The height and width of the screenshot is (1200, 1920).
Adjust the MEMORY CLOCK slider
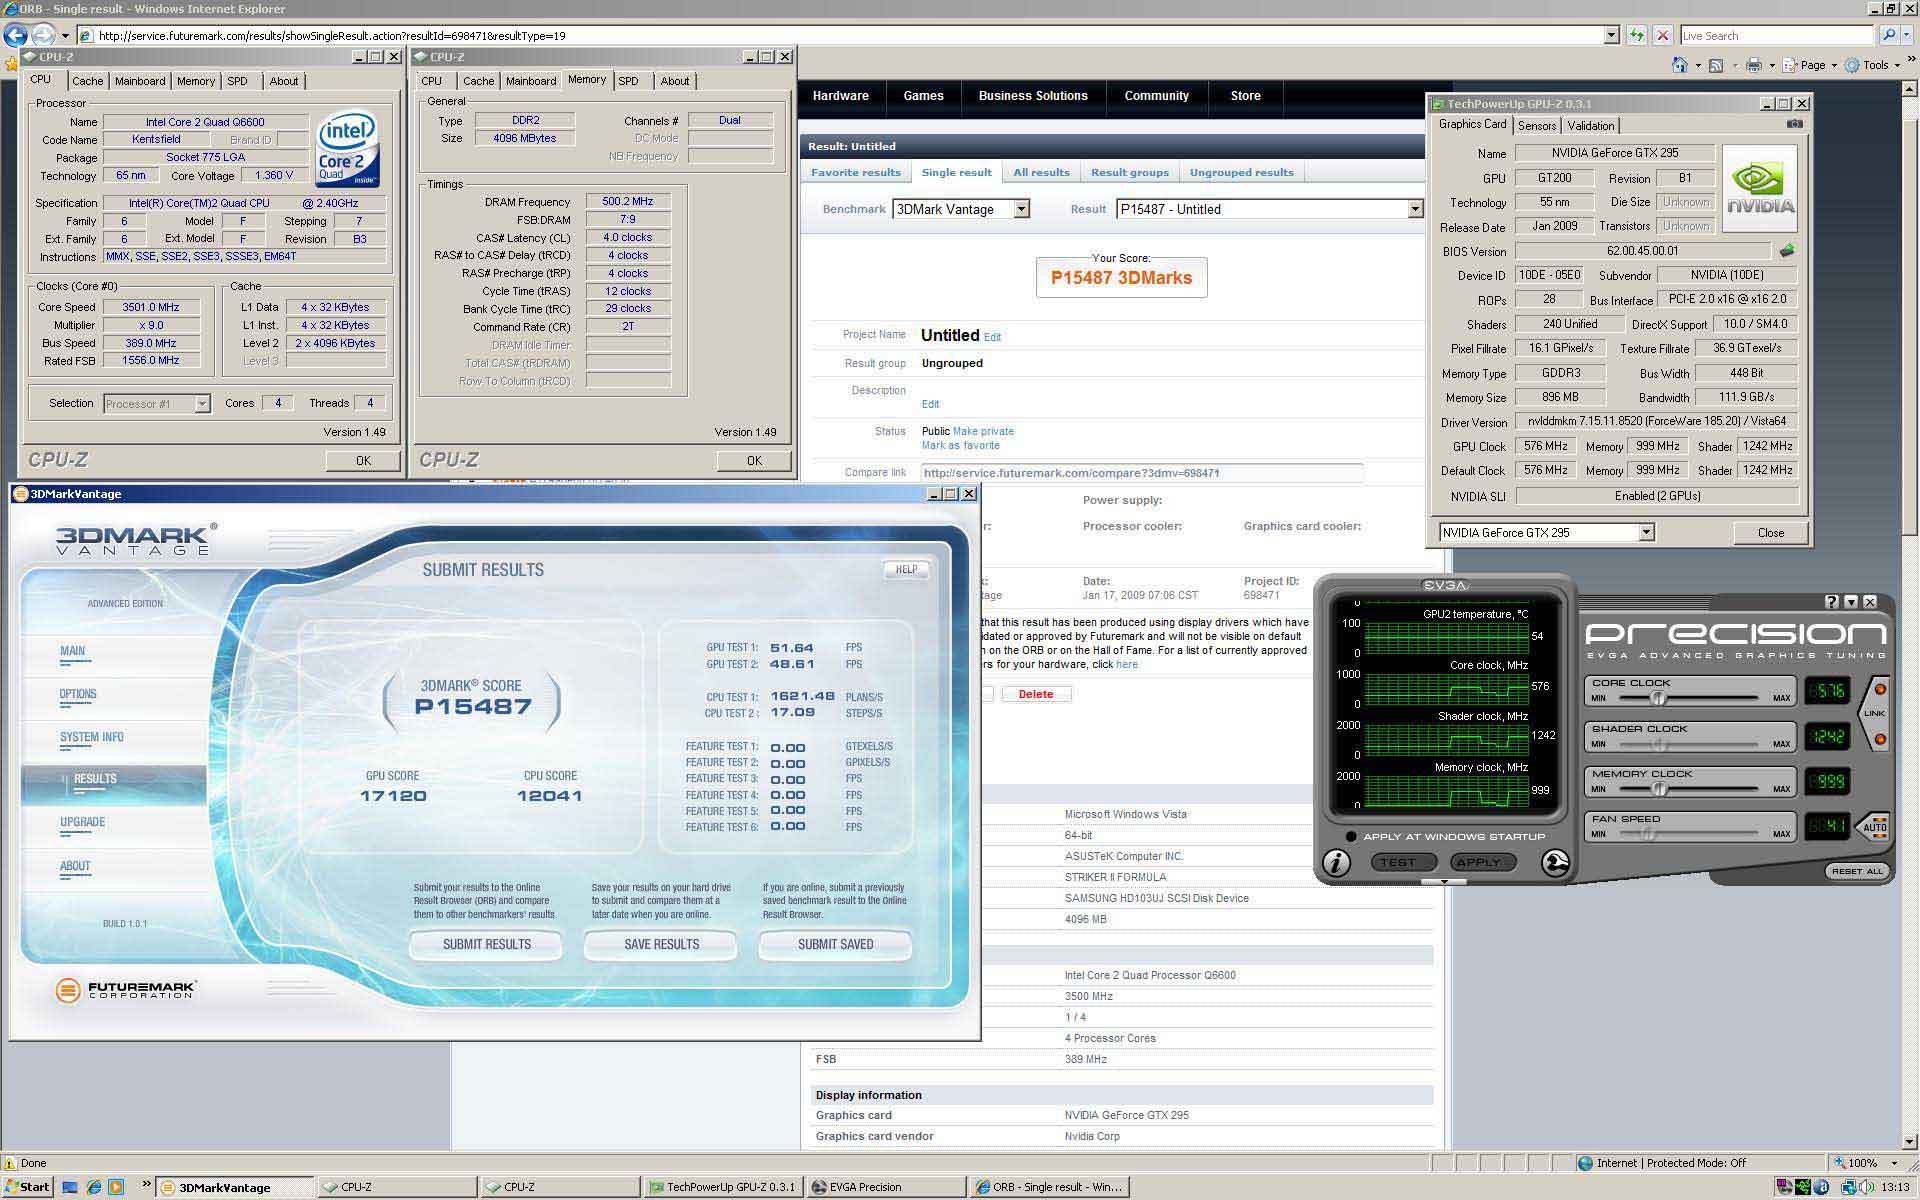[x=1659, y=789]
